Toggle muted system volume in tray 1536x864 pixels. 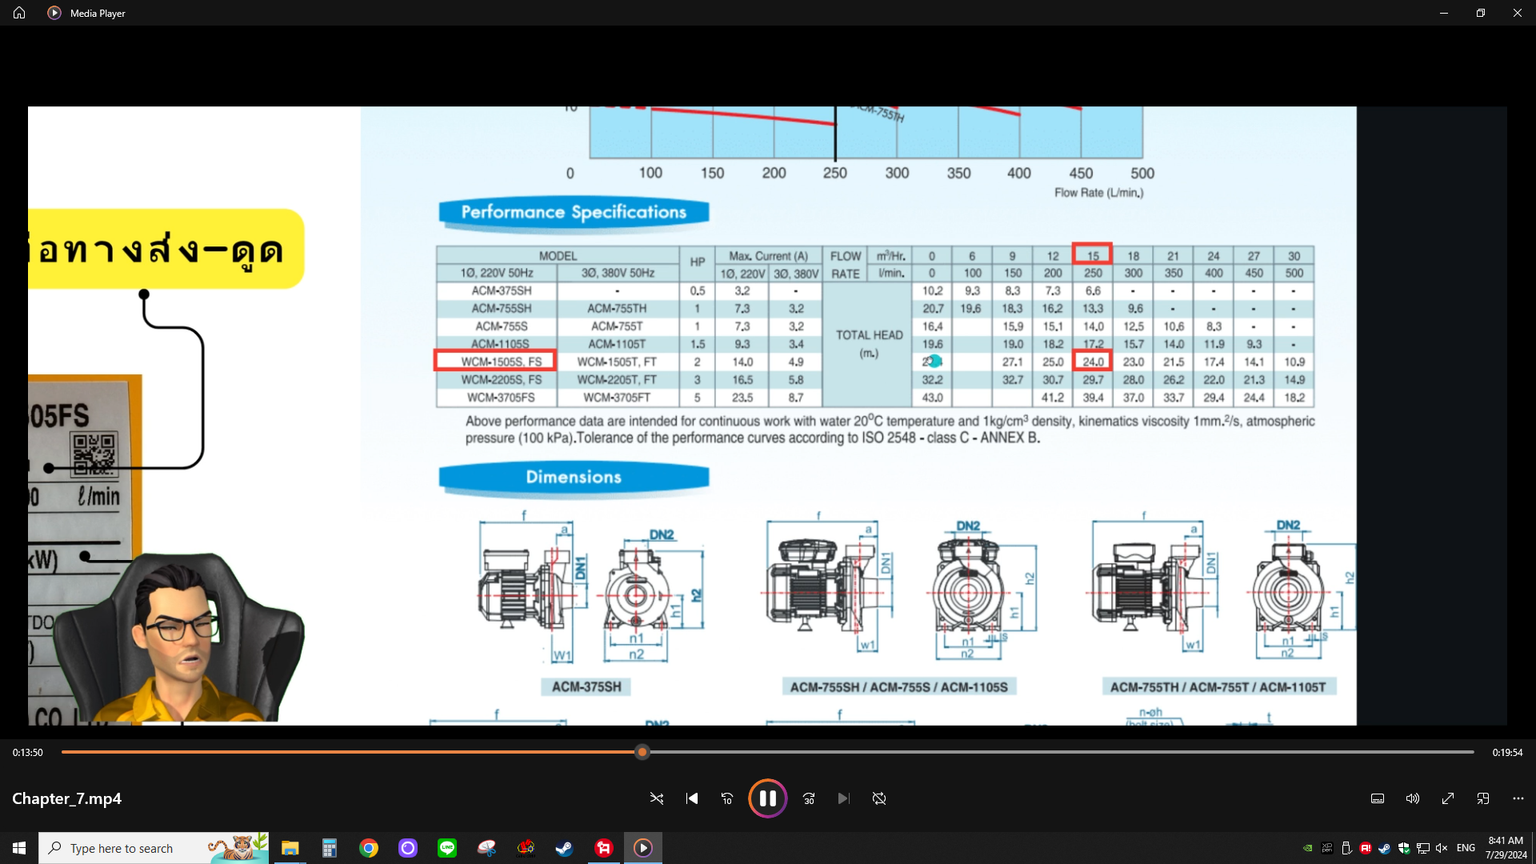(1441, 848)
